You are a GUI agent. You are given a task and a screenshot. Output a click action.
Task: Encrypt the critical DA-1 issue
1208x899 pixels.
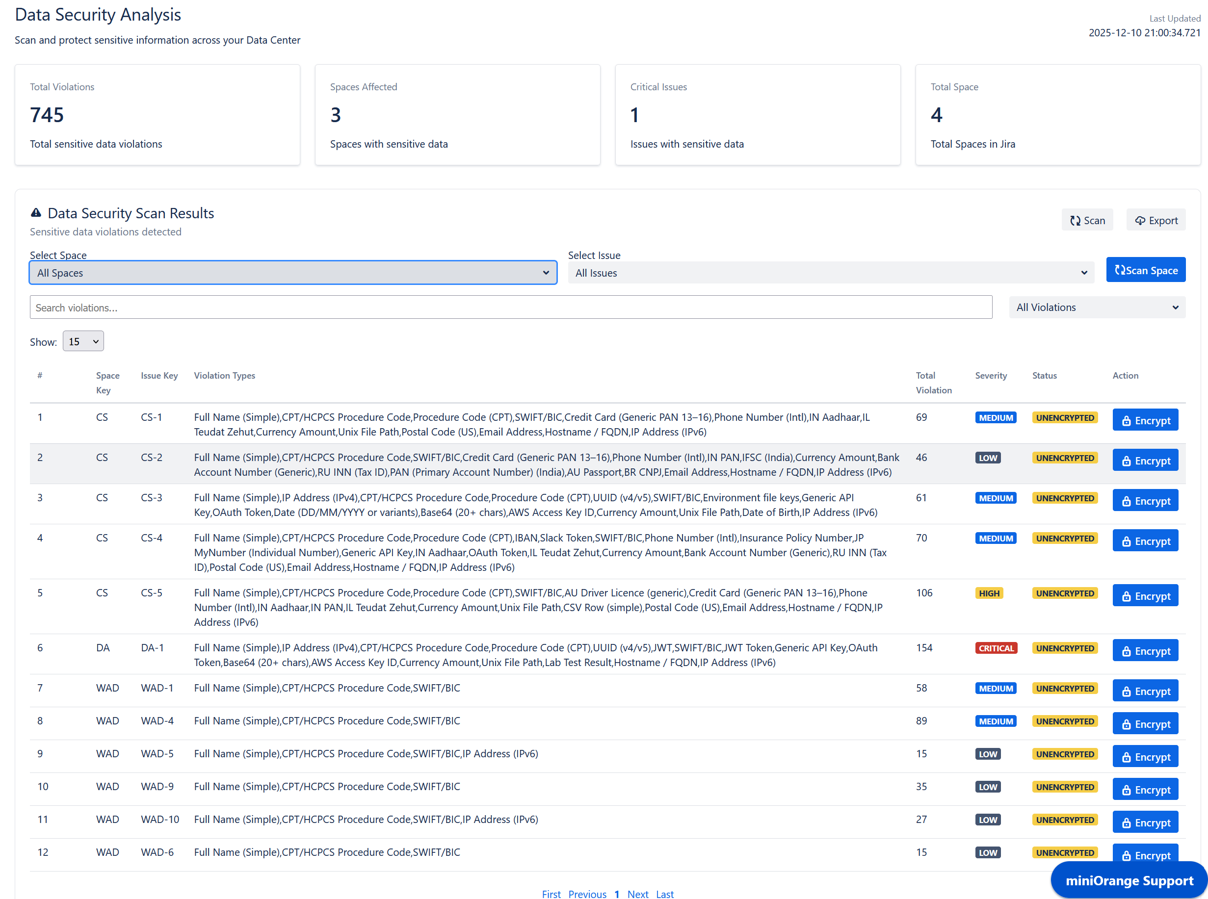(x=1145, y=651)
